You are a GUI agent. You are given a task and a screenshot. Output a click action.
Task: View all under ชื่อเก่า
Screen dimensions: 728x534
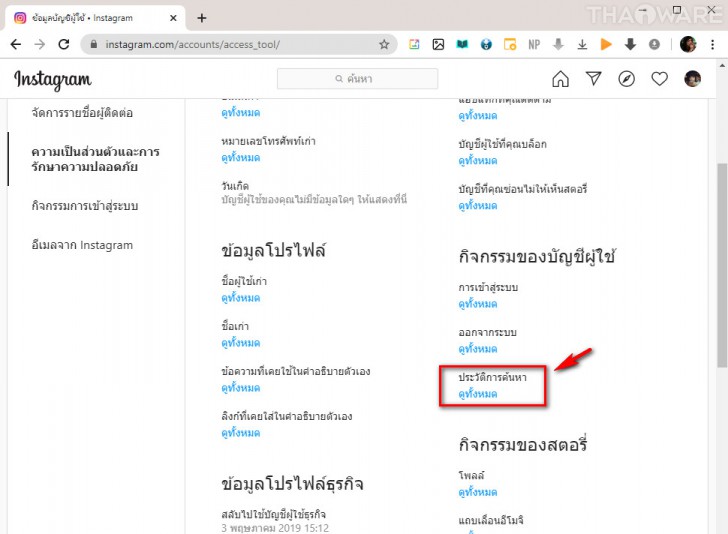240,343
